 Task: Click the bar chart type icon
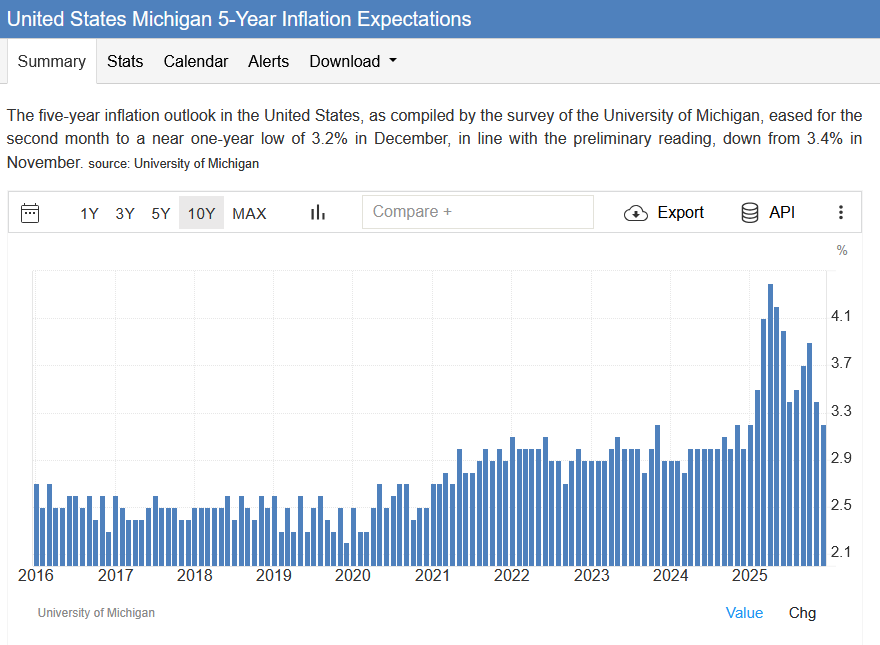[317, 212]
